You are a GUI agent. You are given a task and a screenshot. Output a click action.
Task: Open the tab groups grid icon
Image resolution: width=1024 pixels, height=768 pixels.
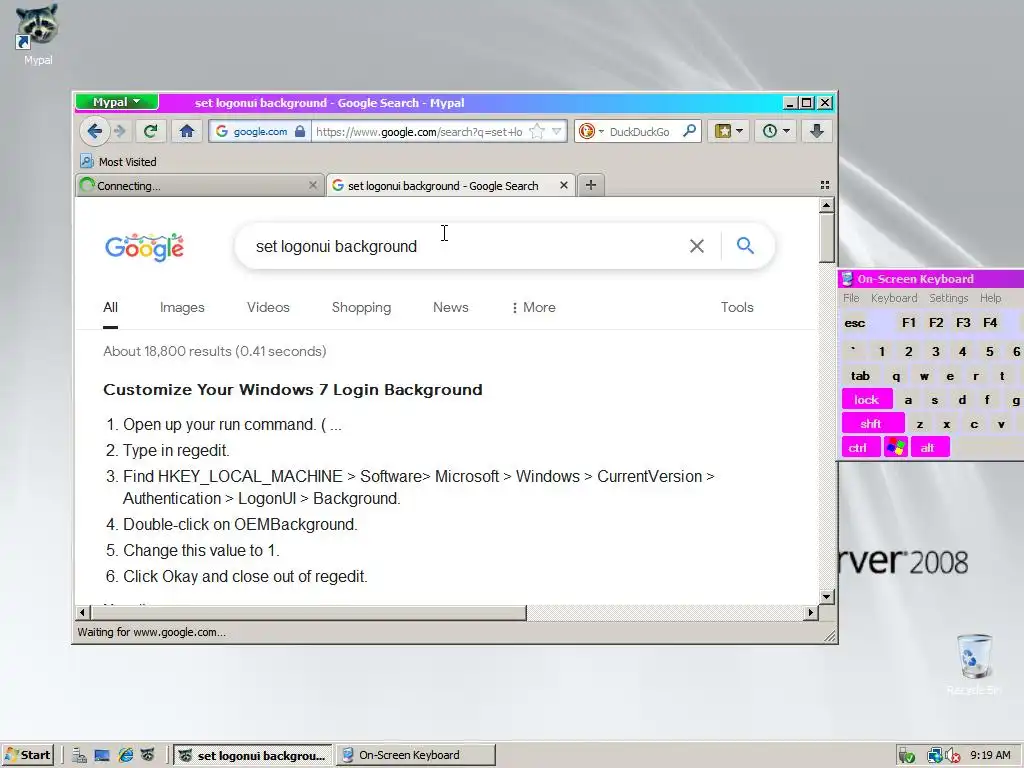coord(825,185)
